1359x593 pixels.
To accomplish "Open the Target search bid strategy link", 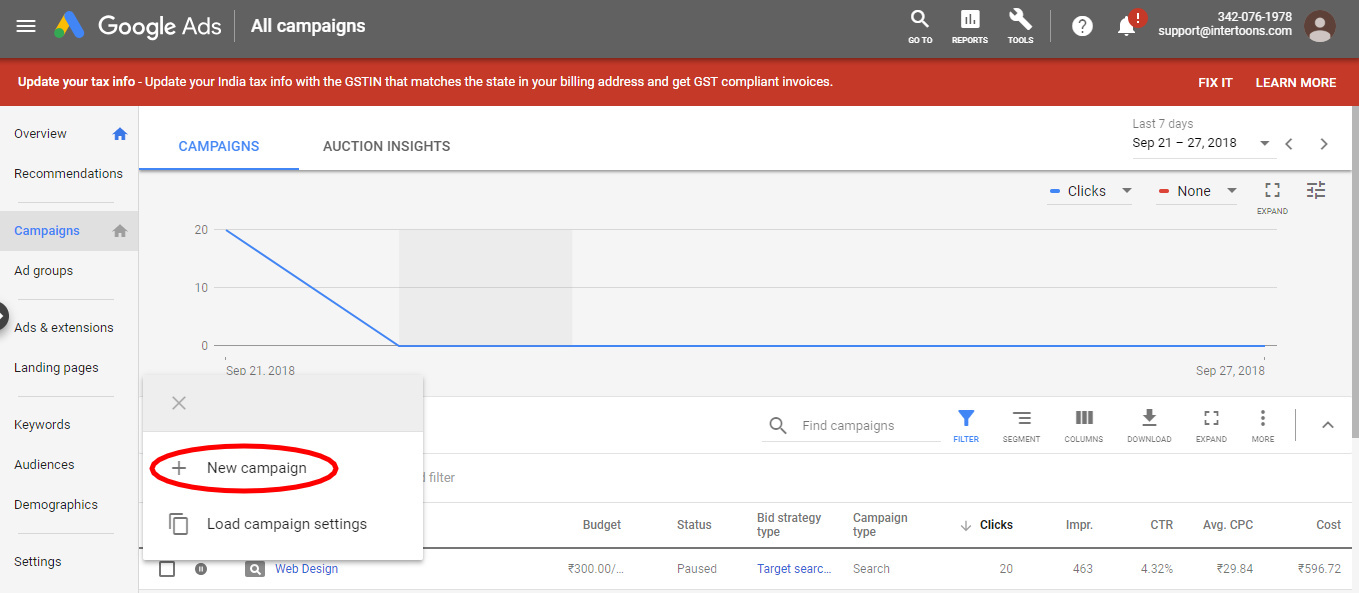I will [794, 569].
